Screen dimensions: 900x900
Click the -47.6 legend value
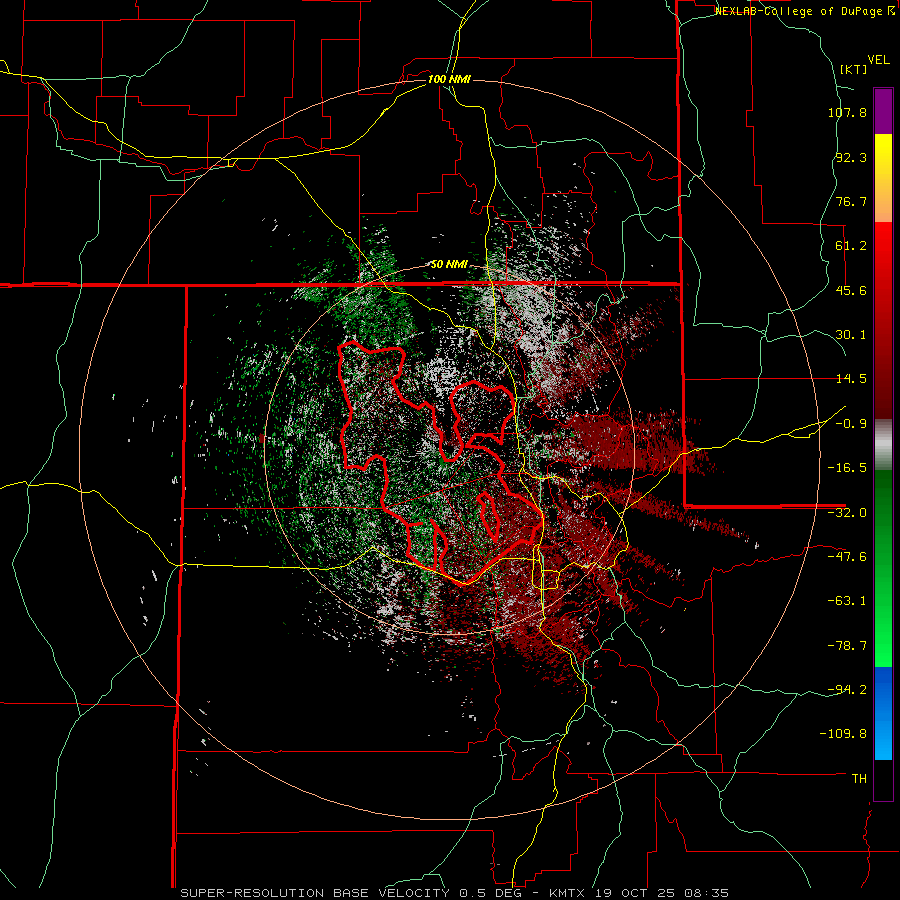(847, 557)
